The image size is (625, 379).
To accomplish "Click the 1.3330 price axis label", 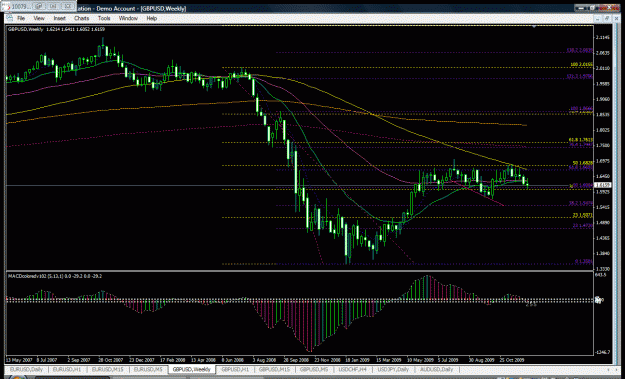I will tap(602, 269).
